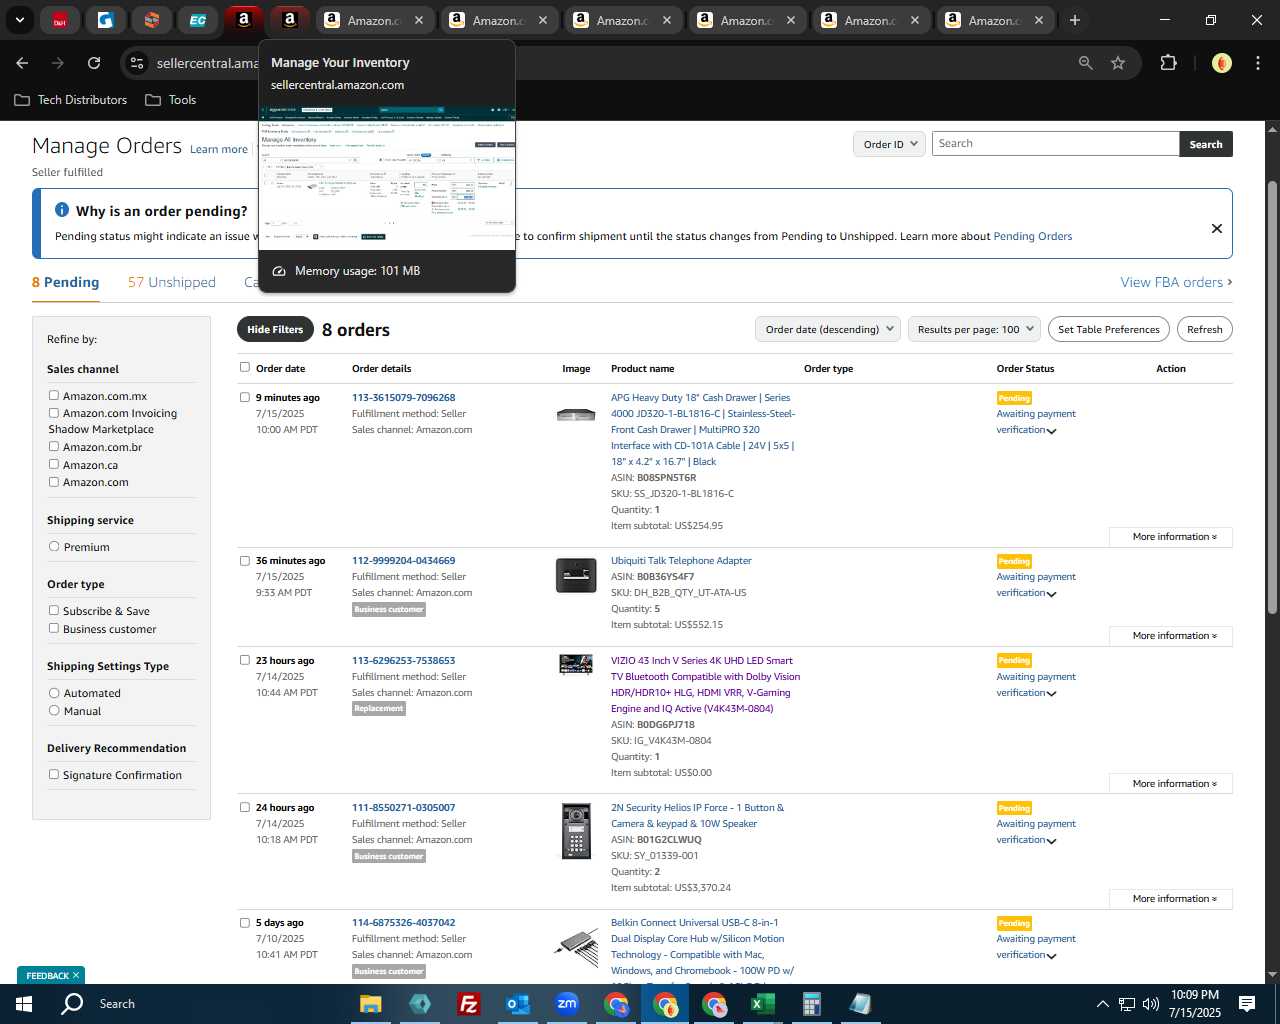
Task: Check the Amazon.ca sales channel filter
Action: [54, 464]
